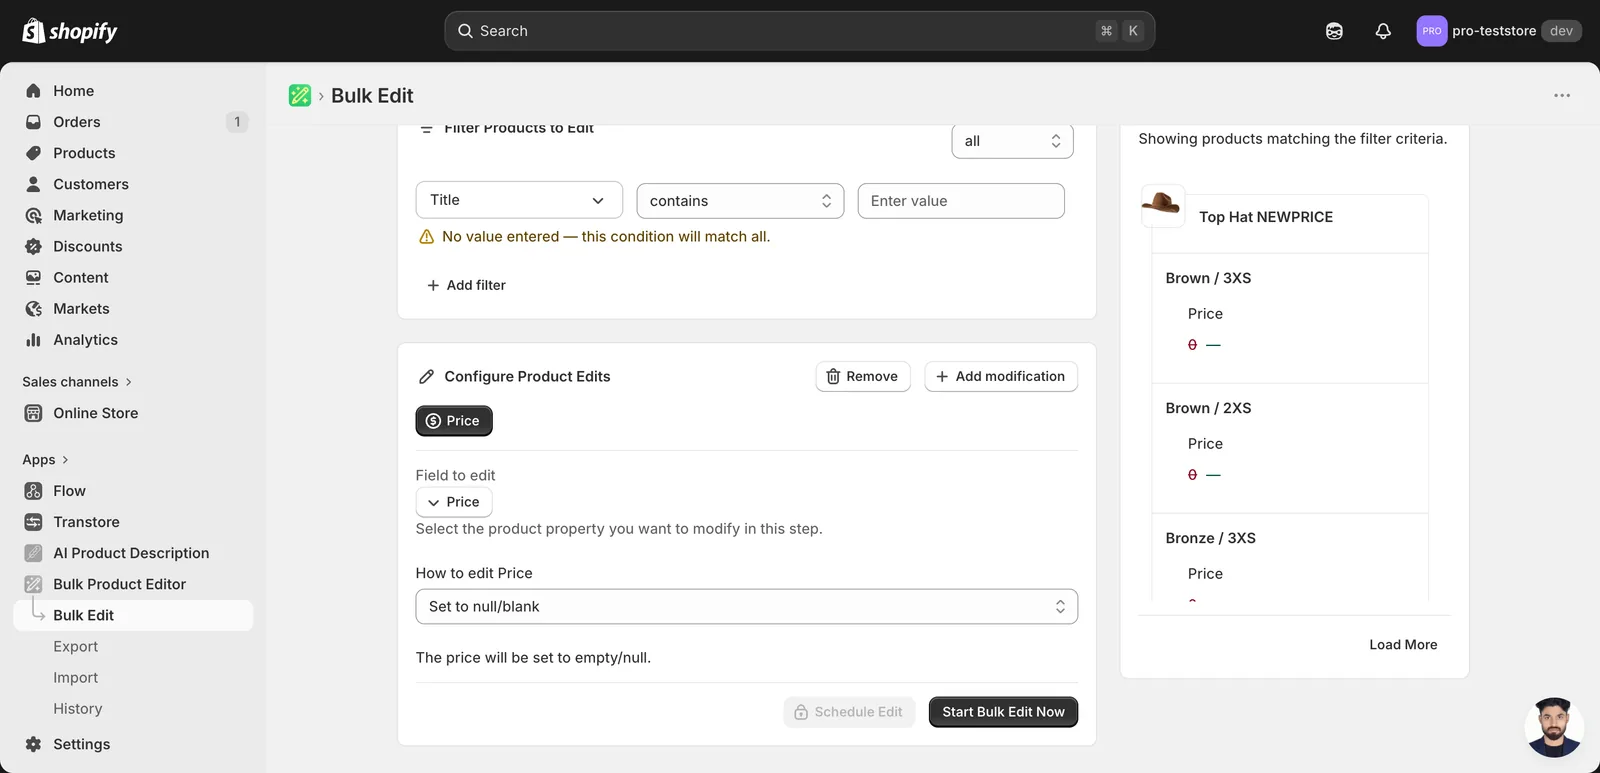
Task: Expand the Apps section
Action: (x=45, y=460)
